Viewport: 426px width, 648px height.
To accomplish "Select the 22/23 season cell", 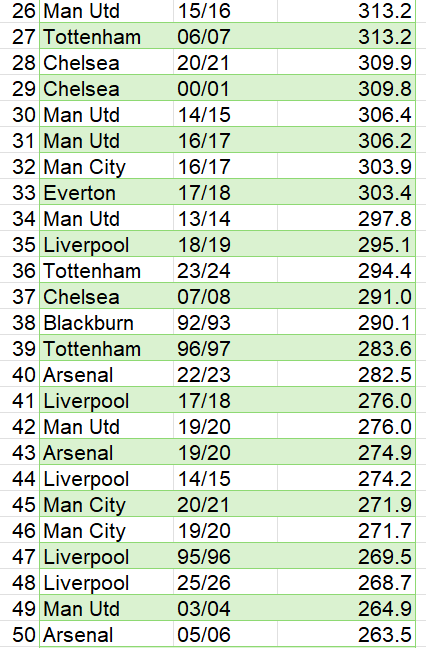I will click(225, 375).
